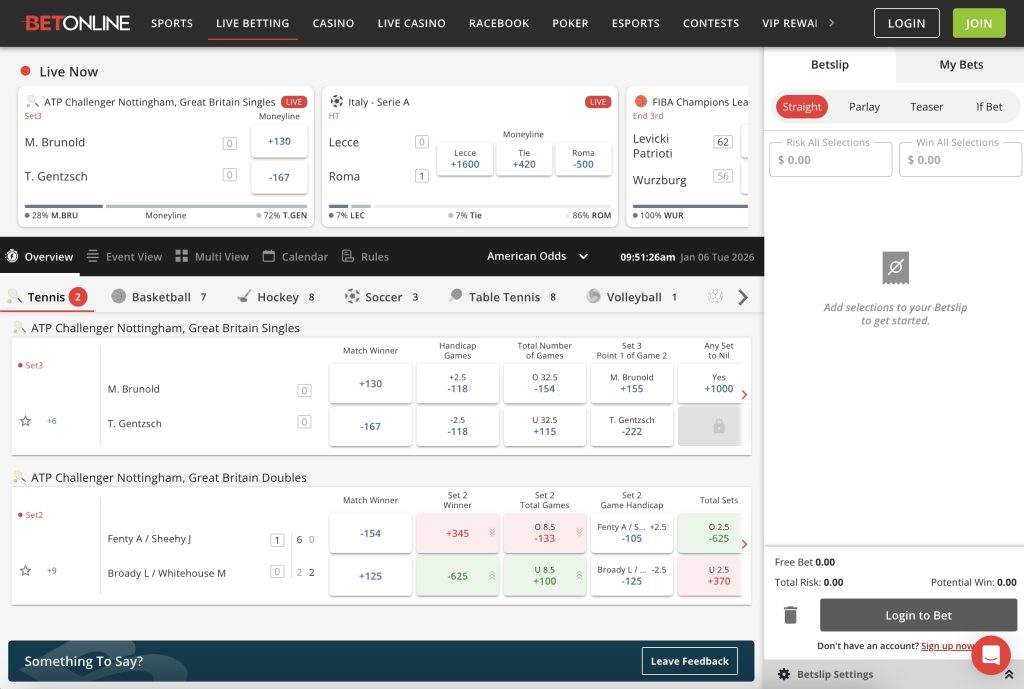Clear the betslip with the trash icon
This screenshot has height=689, width=1024.
click(790, 614)
